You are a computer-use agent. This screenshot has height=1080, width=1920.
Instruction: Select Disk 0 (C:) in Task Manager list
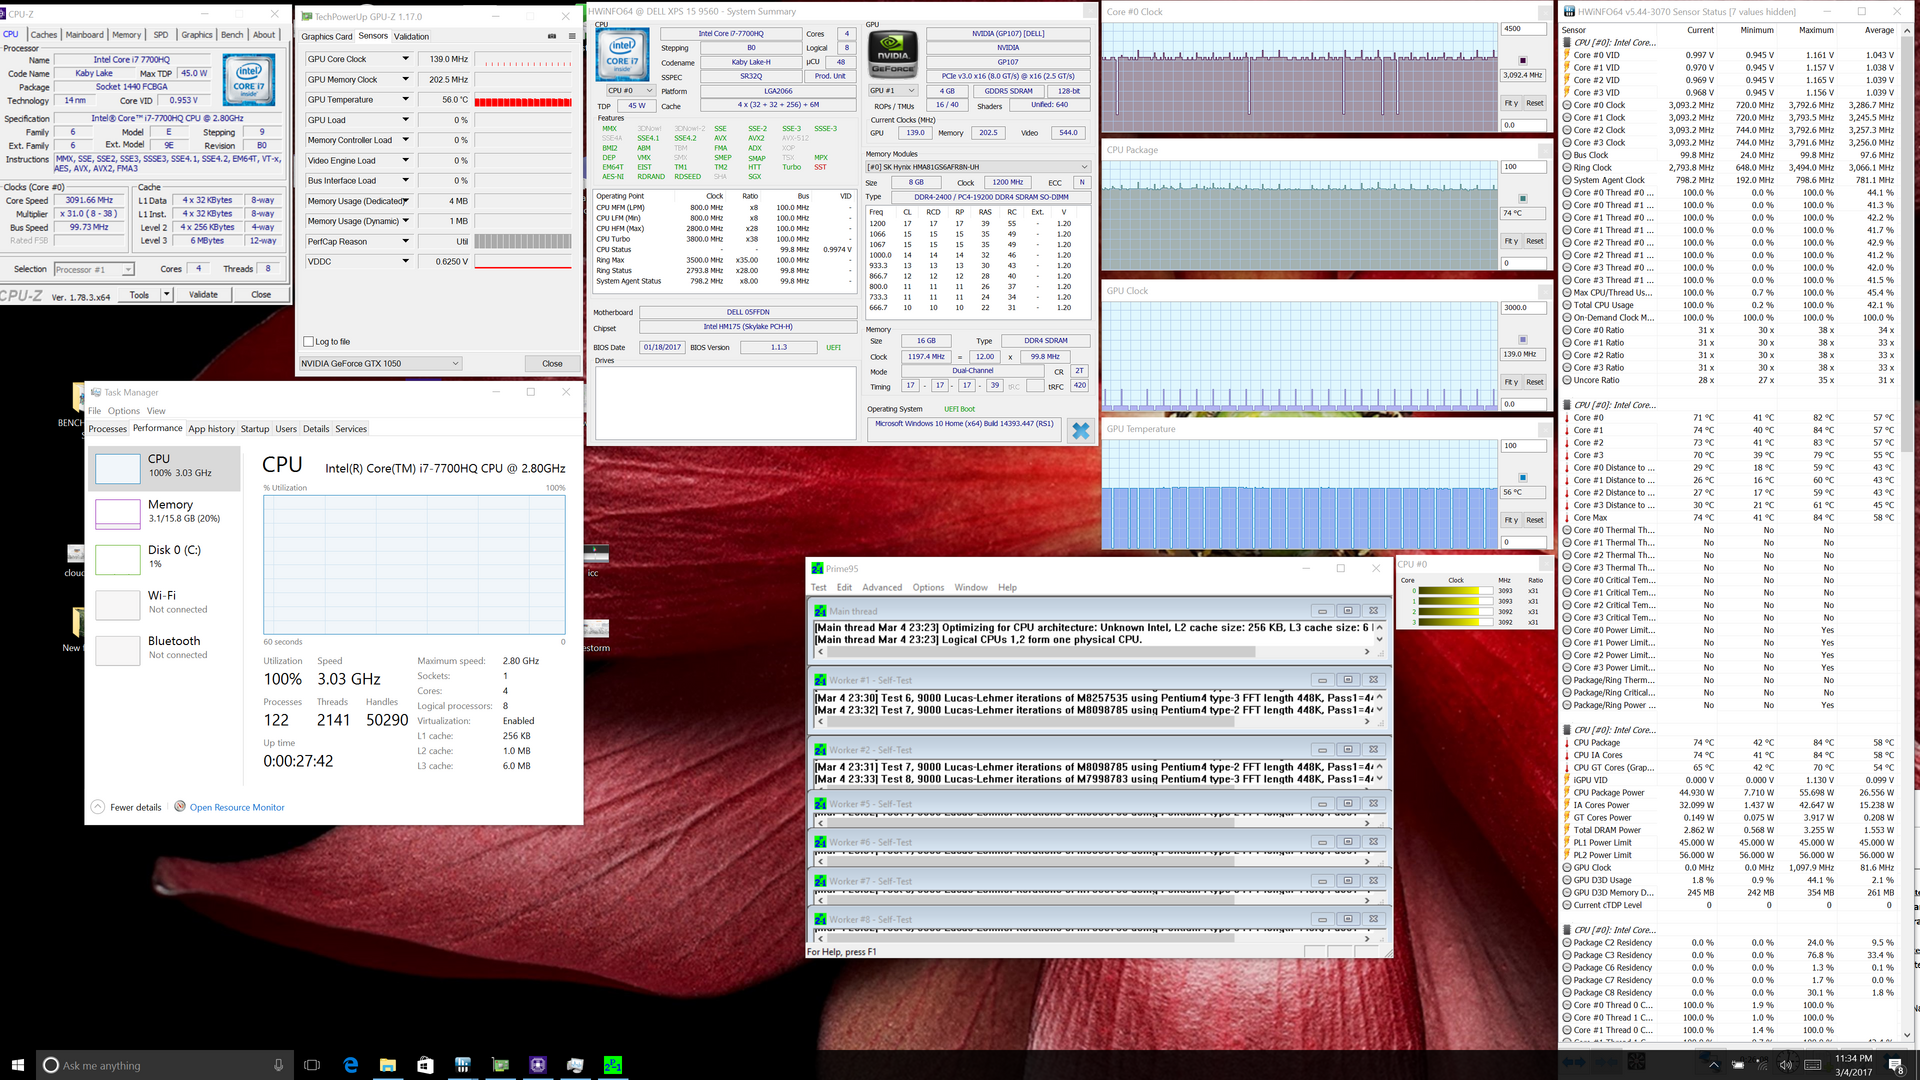pos(165,557)
